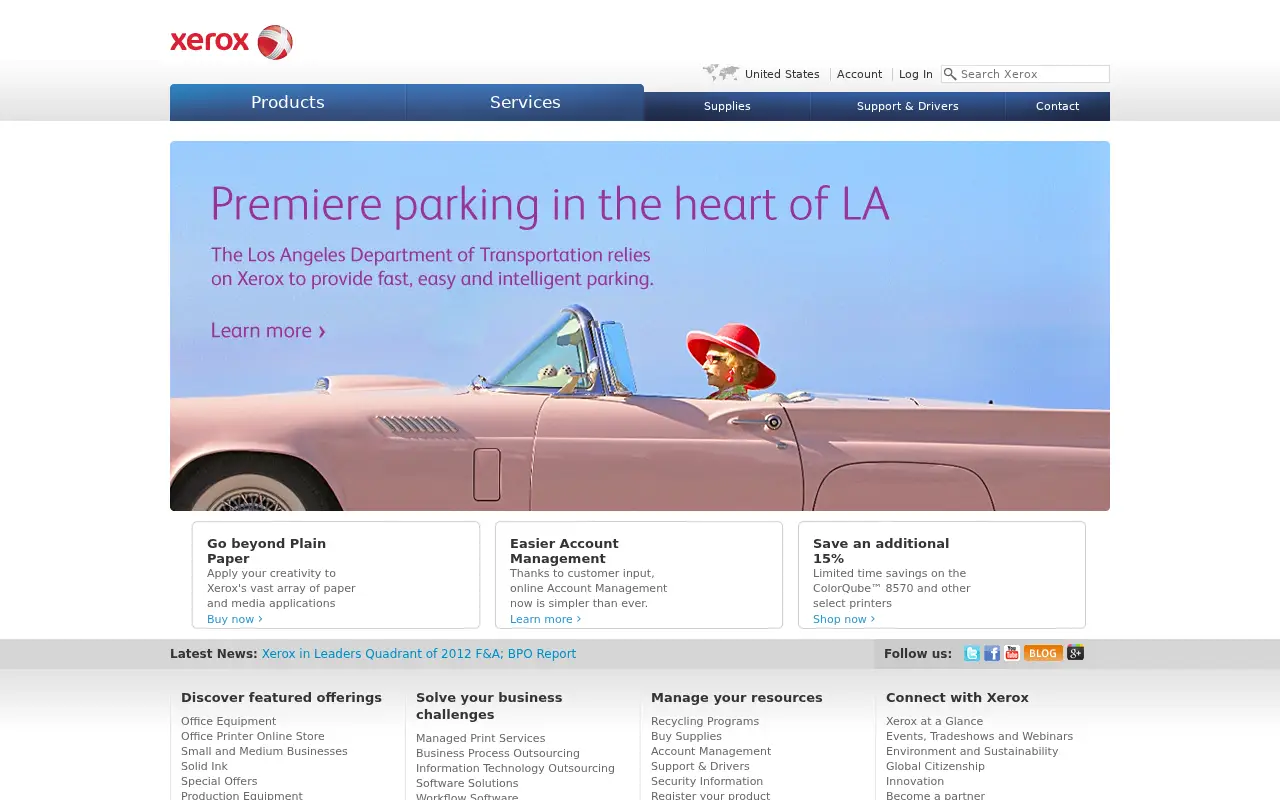Open Events, Tradeshows and Webinars link
This screenshot has height=800, width=1280.
pyautogui.click(x=979, y=736)
